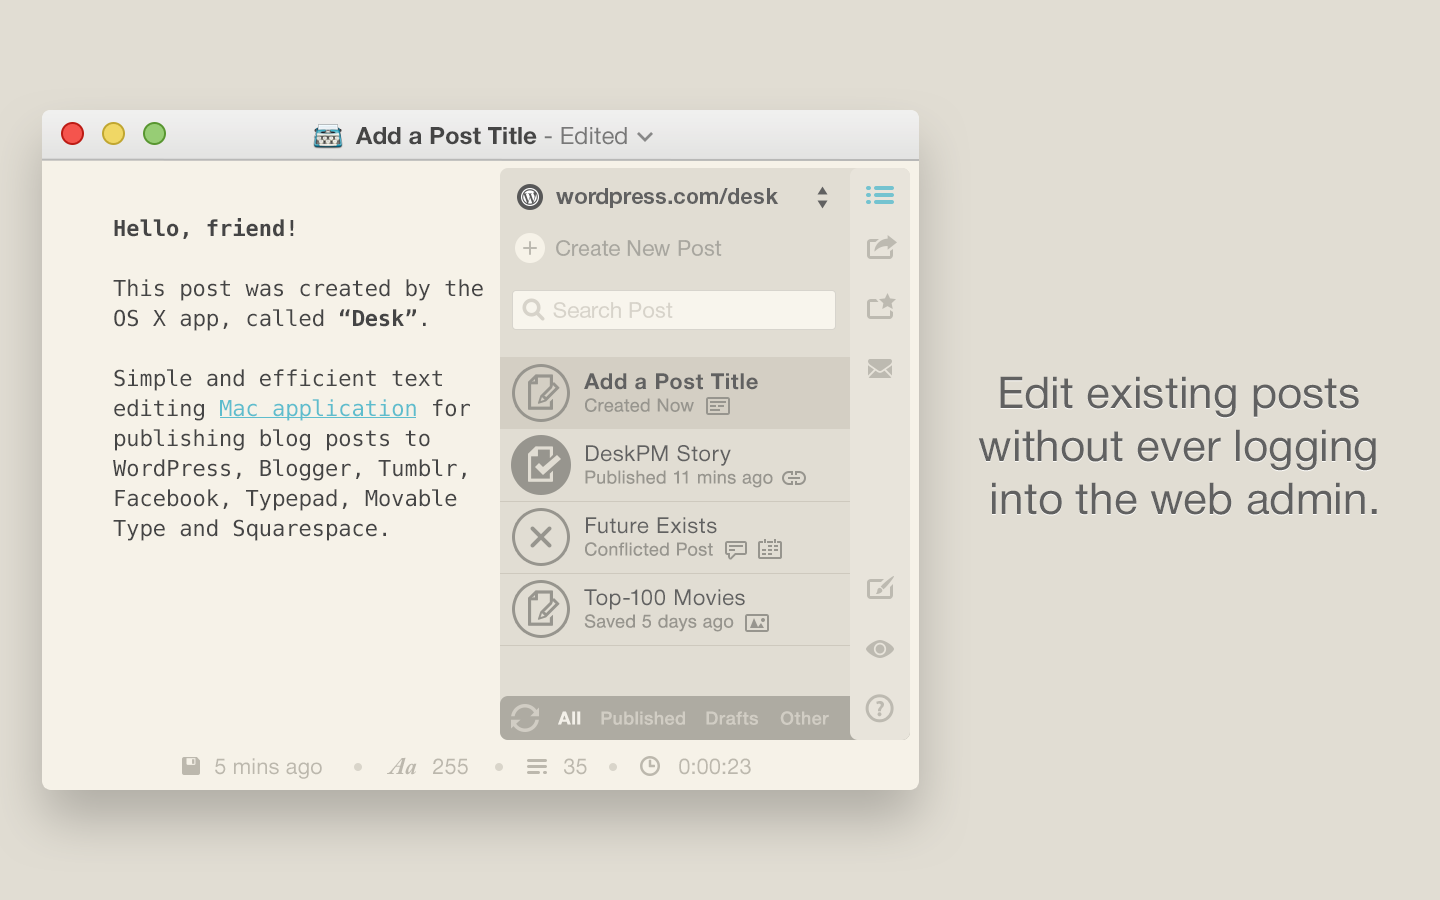Open the posts list sidebar icon
Image resolution: width=1440 pixels, height=900 pixels.
point(880,195)
